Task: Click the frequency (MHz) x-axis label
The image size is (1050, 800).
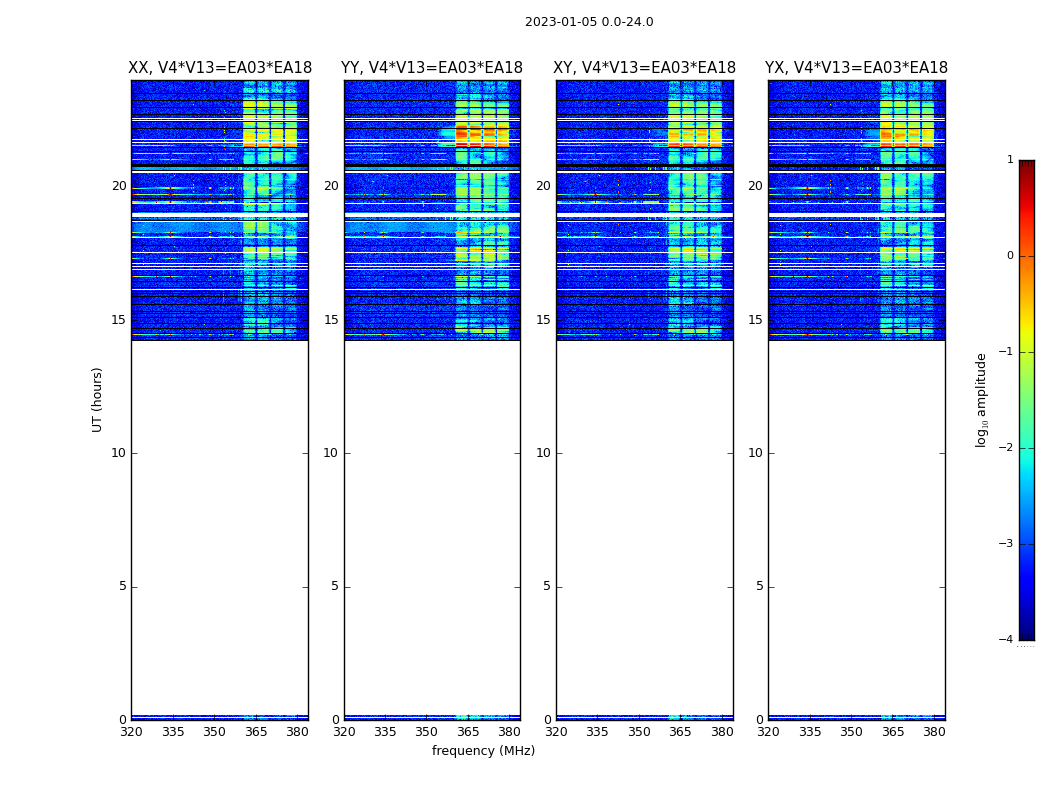Action: [483, 750]
